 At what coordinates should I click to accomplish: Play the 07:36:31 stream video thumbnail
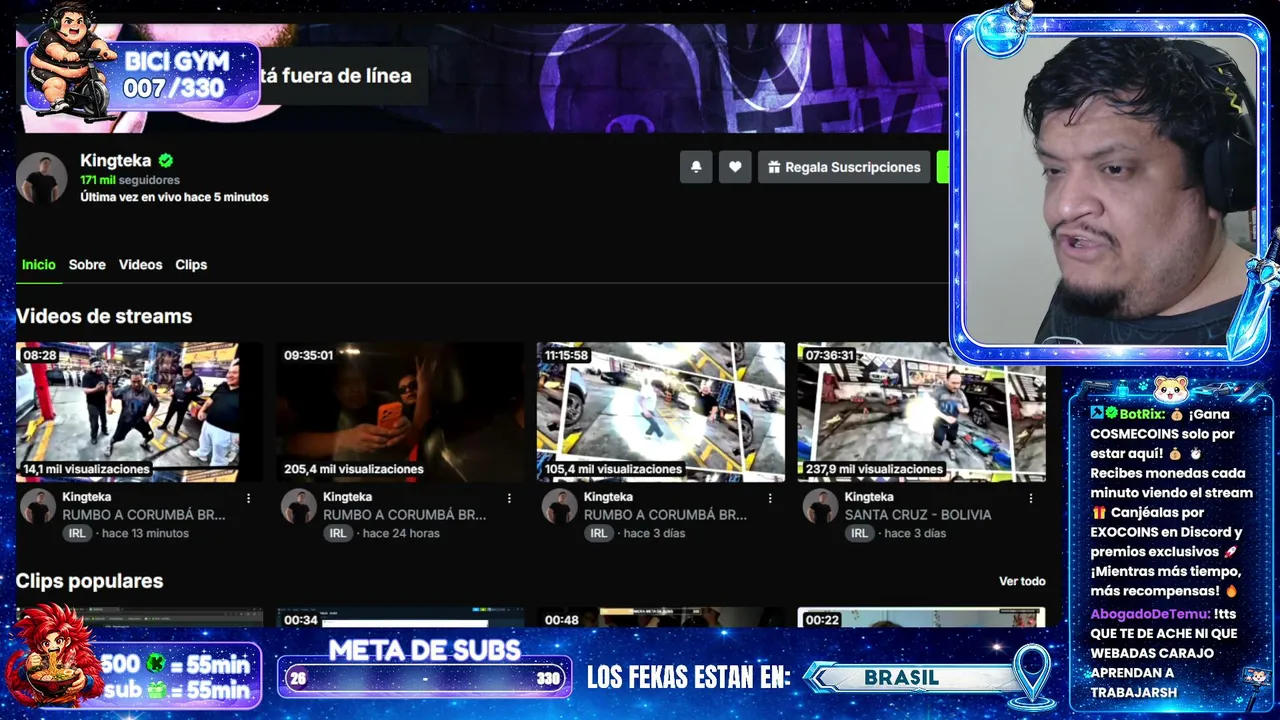coord(922,412)
